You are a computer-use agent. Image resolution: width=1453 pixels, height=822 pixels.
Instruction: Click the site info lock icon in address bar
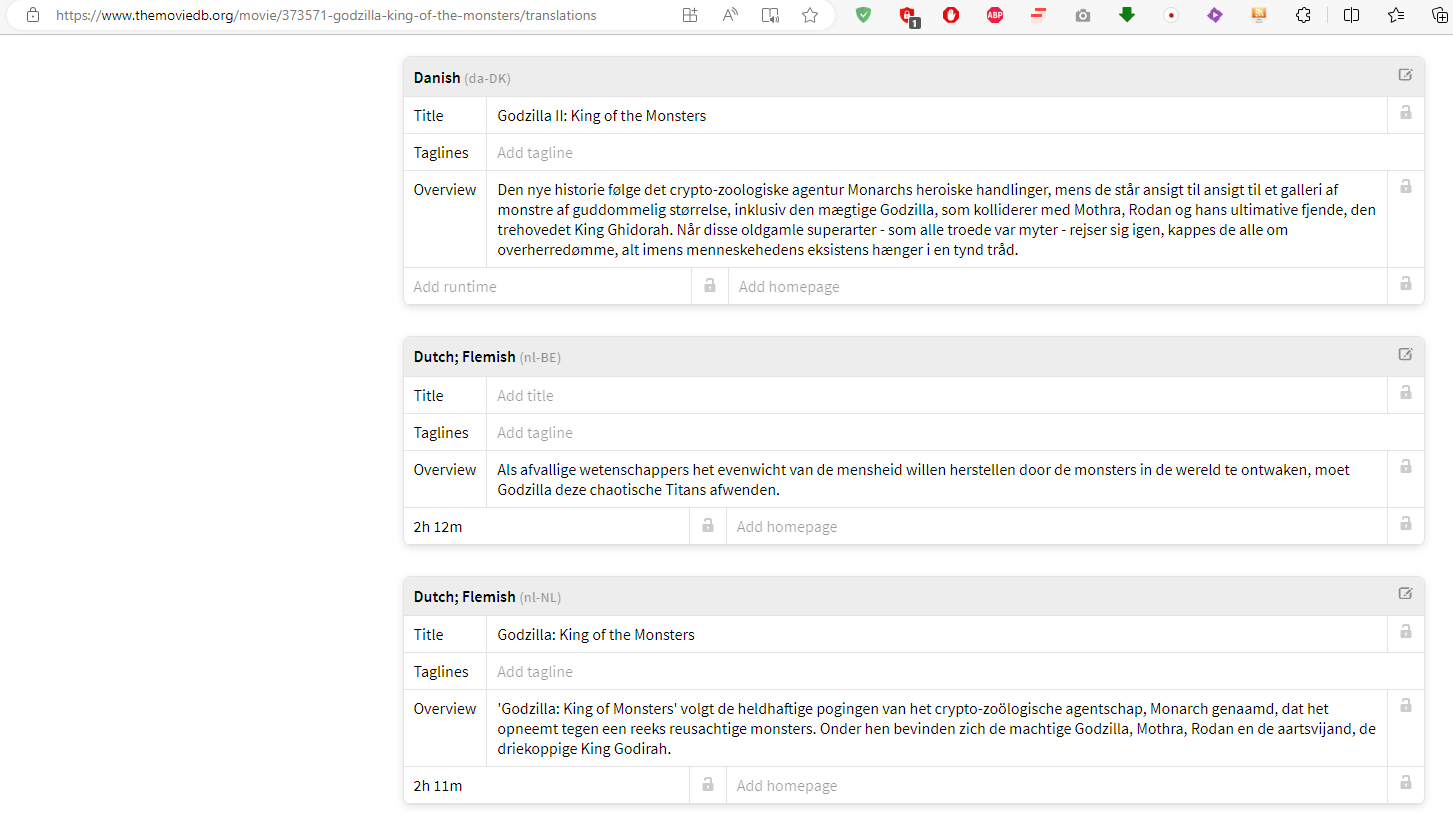point(33,15)
